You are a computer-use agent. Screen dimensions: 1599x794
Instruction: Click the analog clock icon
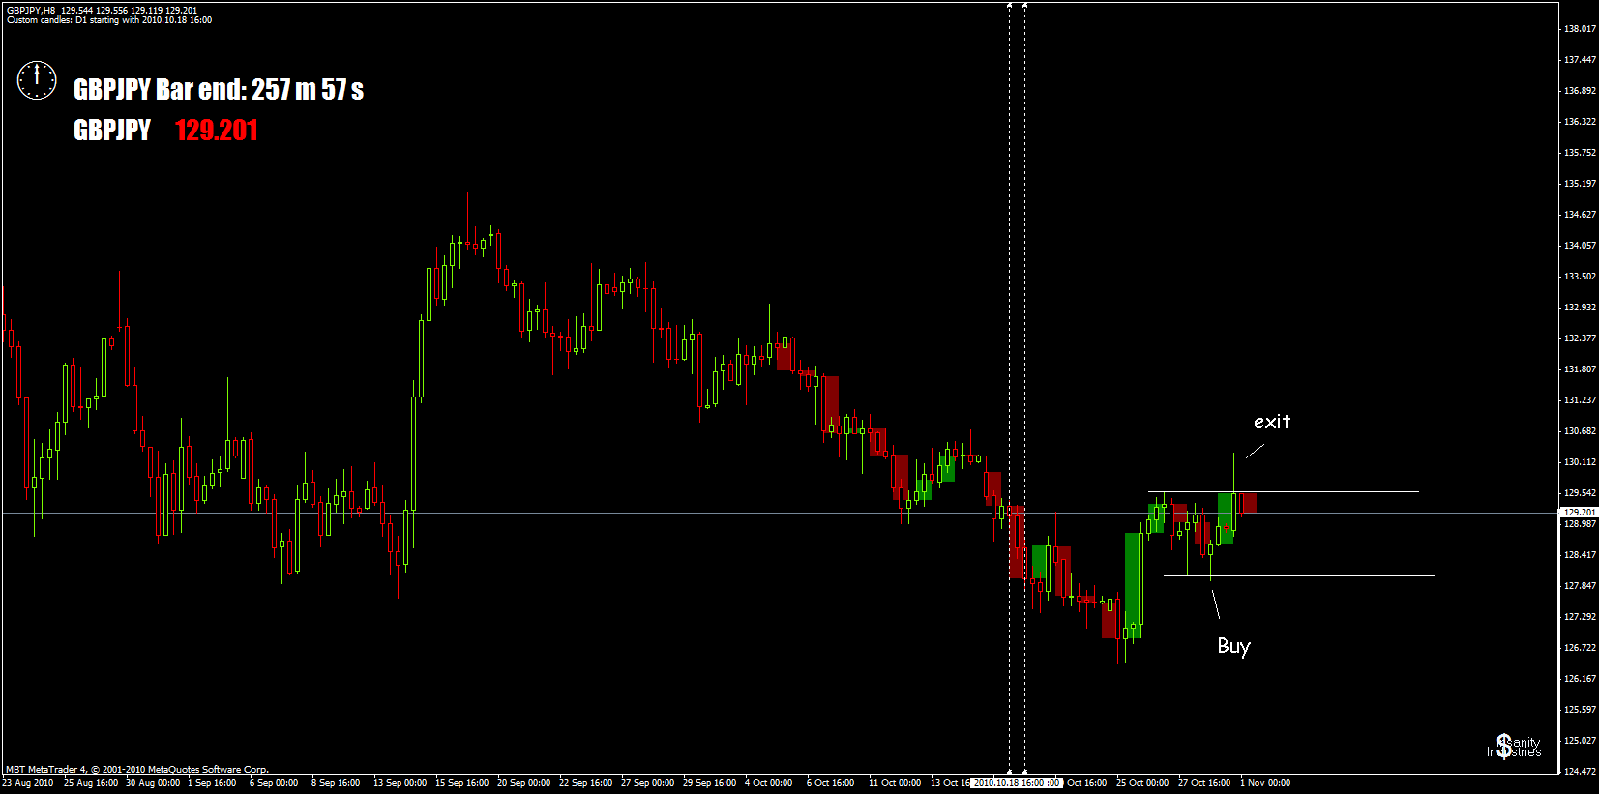(37, 81)
